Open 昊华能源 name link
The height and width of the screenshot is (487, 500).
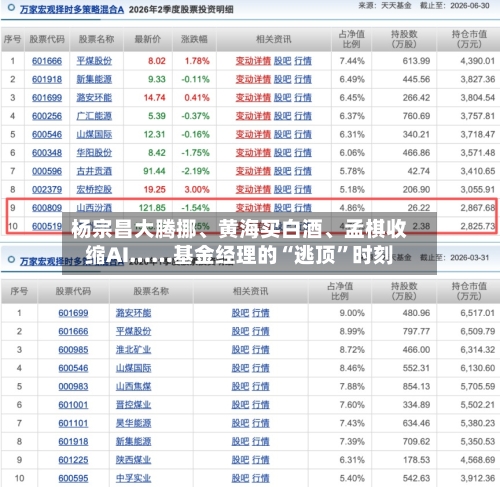point(133,423)
